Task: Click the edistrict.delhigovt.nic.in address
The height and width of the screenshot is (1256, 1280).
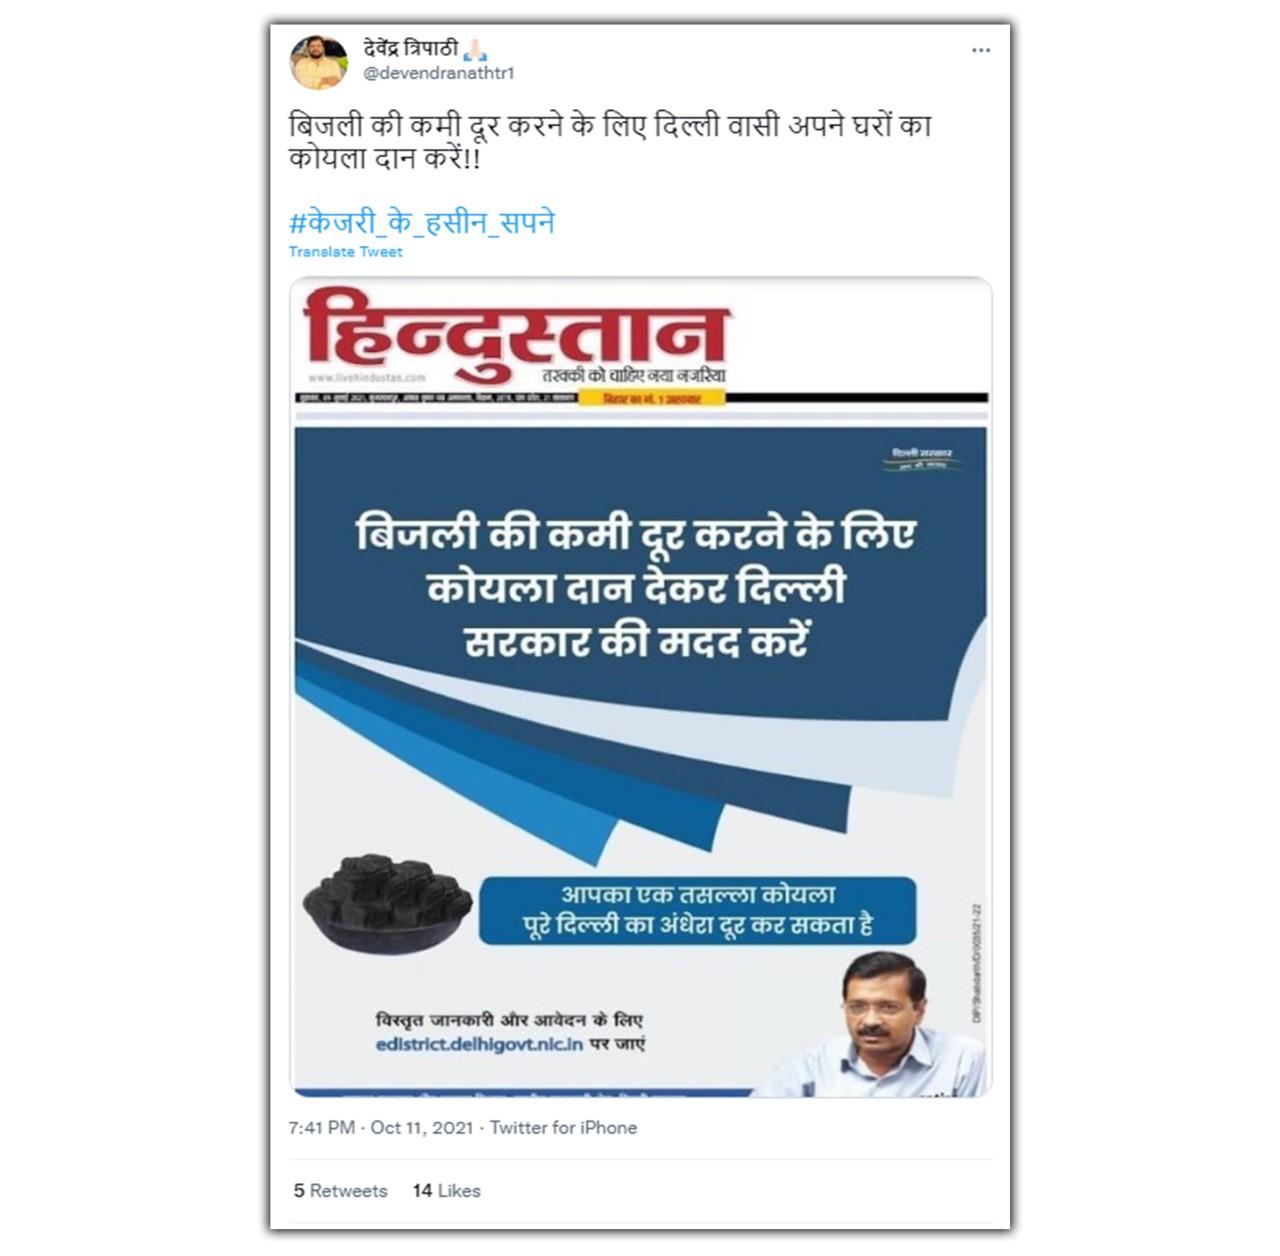Action: click(x=479, y=1044)
